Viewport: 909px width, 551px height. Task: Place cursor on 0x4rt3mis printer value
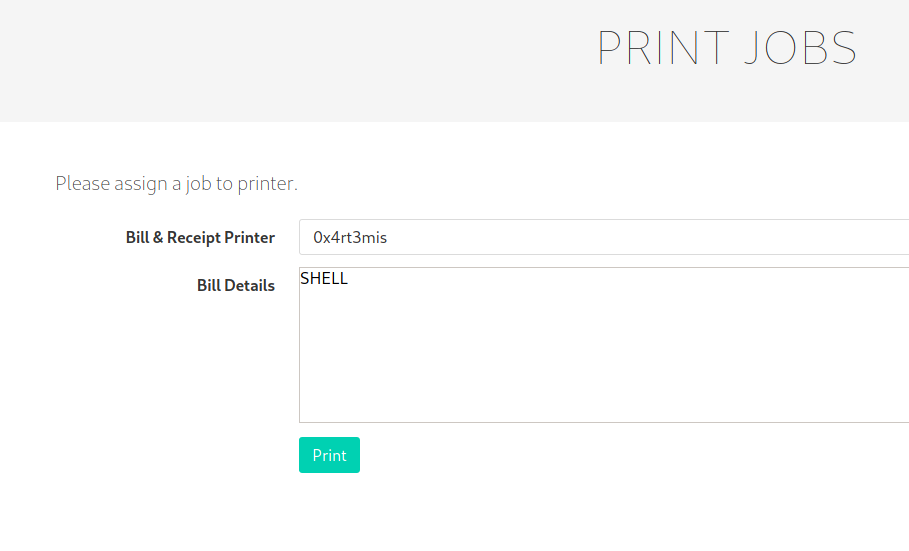coord(350,237)
